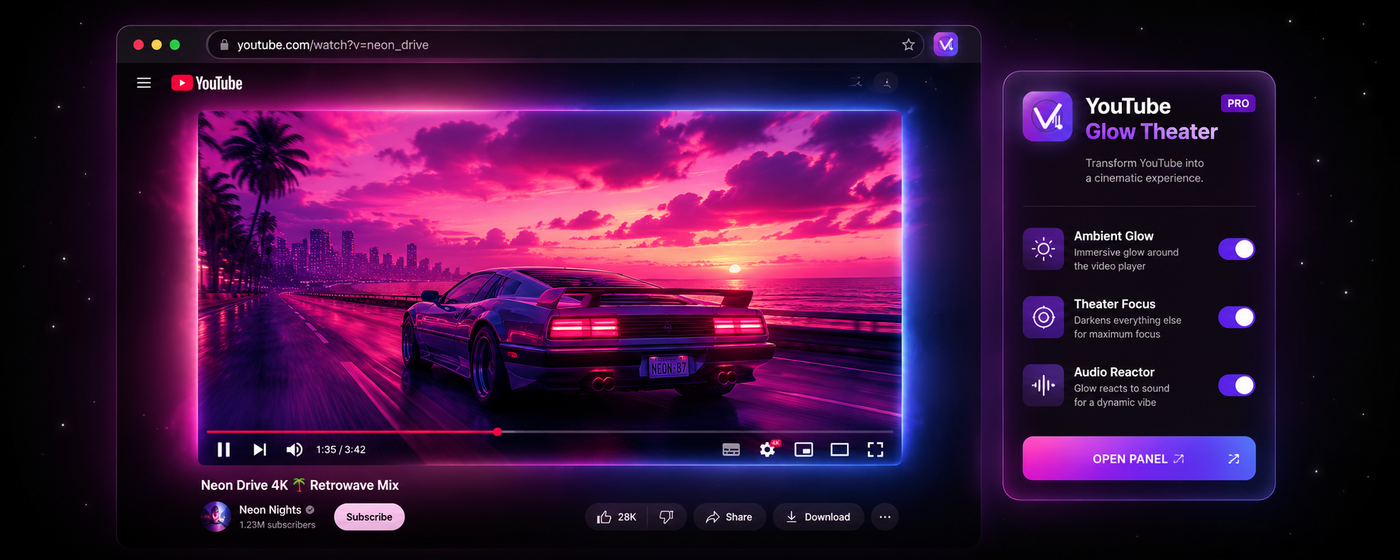Screen dimensions: 1400x560
Task: Click the Neon Nights channel name
Action: pos(270,510)
